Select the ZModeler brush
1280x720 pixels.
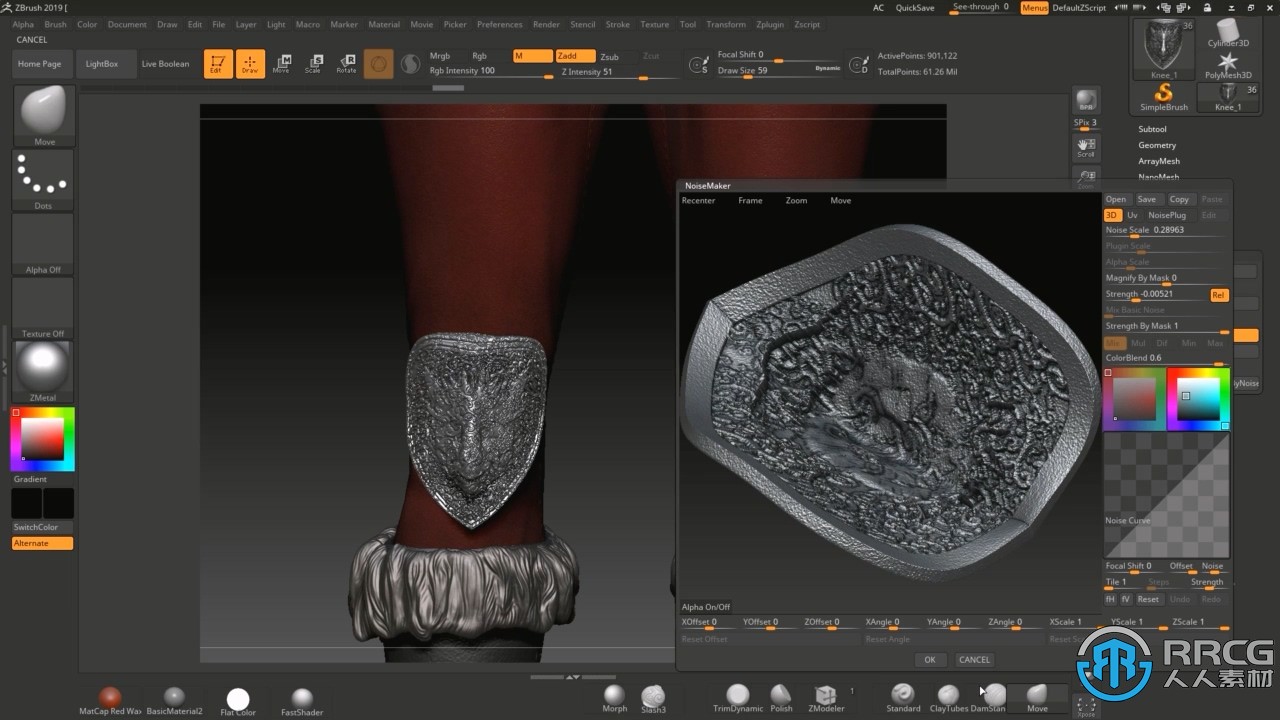coord(826,698)
